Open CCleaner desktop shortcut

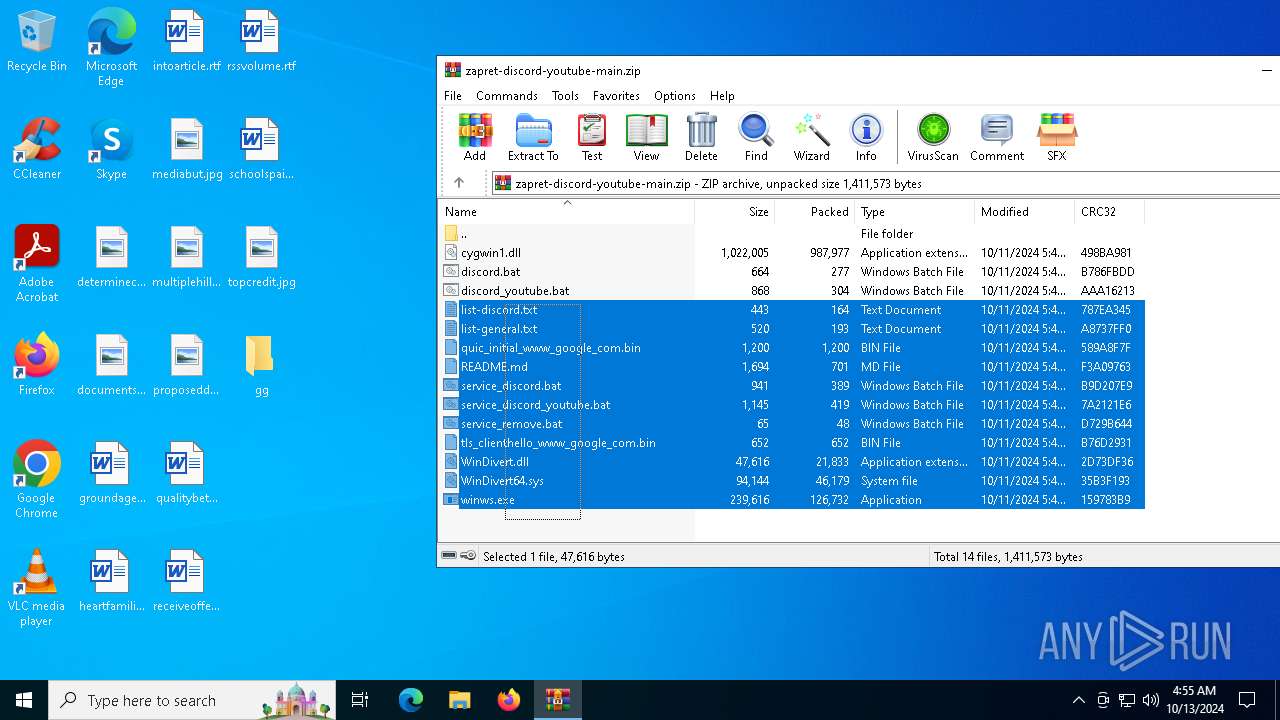point(37,149)
